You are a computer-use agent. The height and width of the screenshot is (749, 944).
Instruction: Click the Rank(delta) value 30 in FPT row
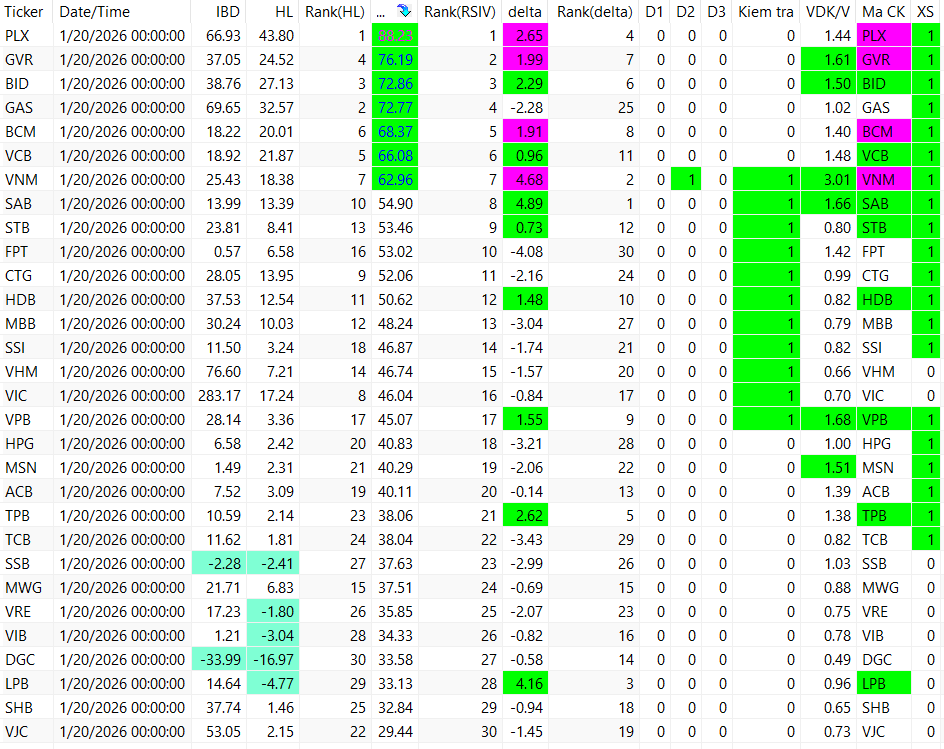(626, 252)
